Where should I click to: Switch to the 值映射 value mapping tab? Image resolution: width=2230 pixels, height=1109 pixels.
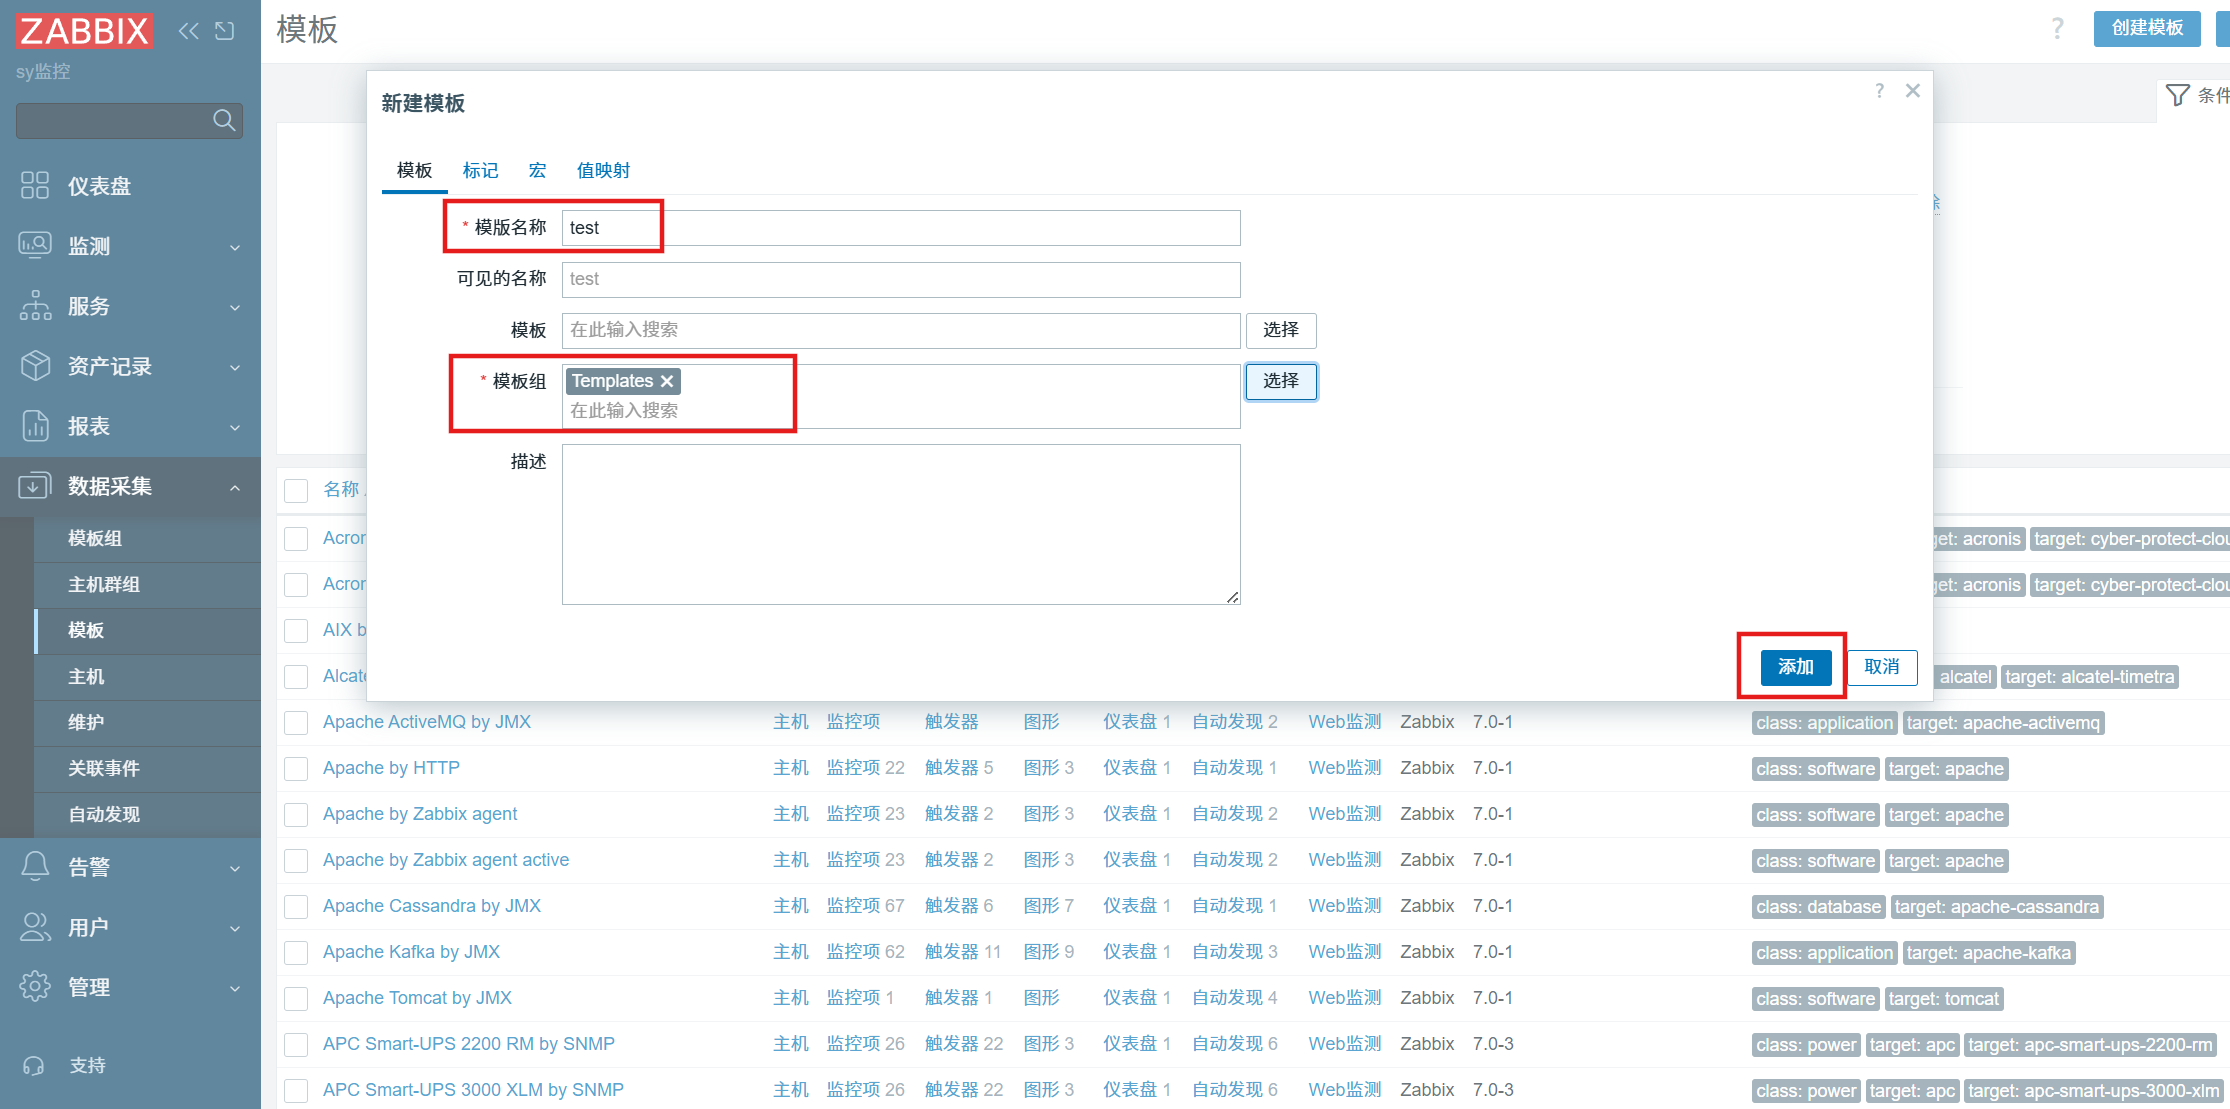(x=603, y=170)
